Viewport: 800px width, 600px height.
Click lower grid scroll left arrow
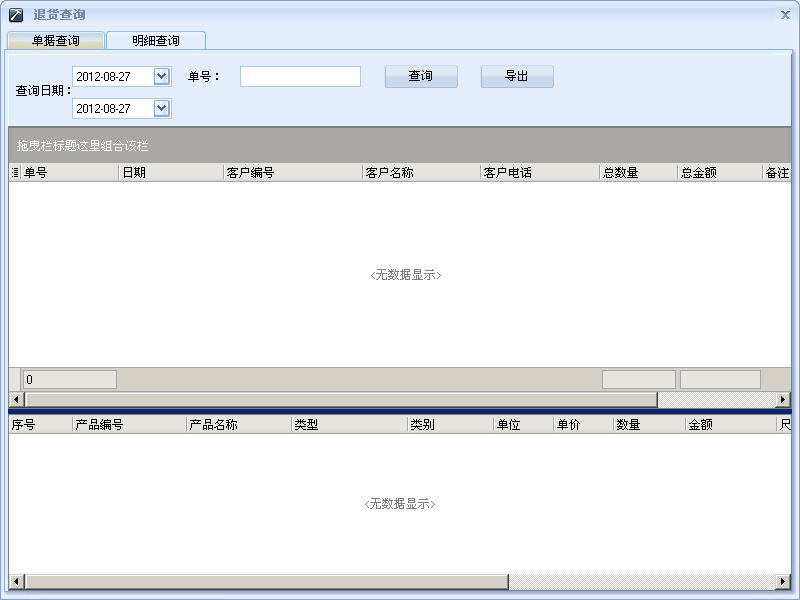coord(16,582)
